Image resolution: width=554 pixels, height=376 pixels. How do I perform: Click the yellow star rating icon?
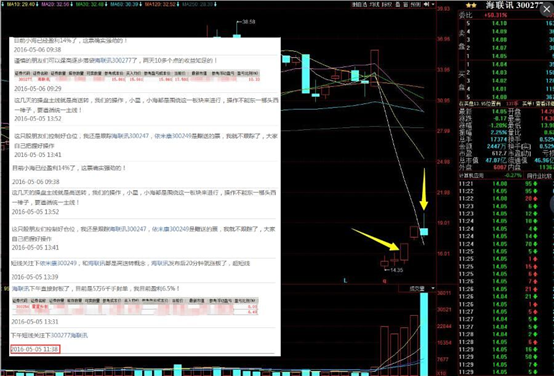[471, 5]
